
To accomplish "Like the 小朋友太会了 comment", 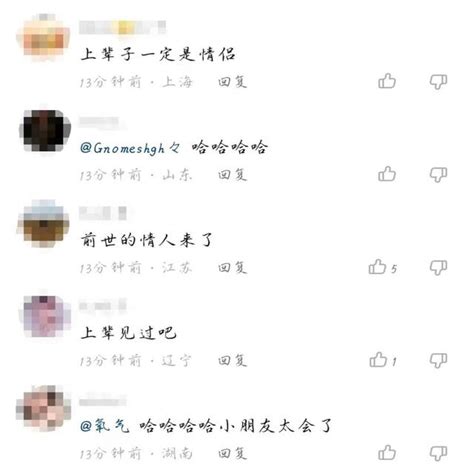I will 387,452.
